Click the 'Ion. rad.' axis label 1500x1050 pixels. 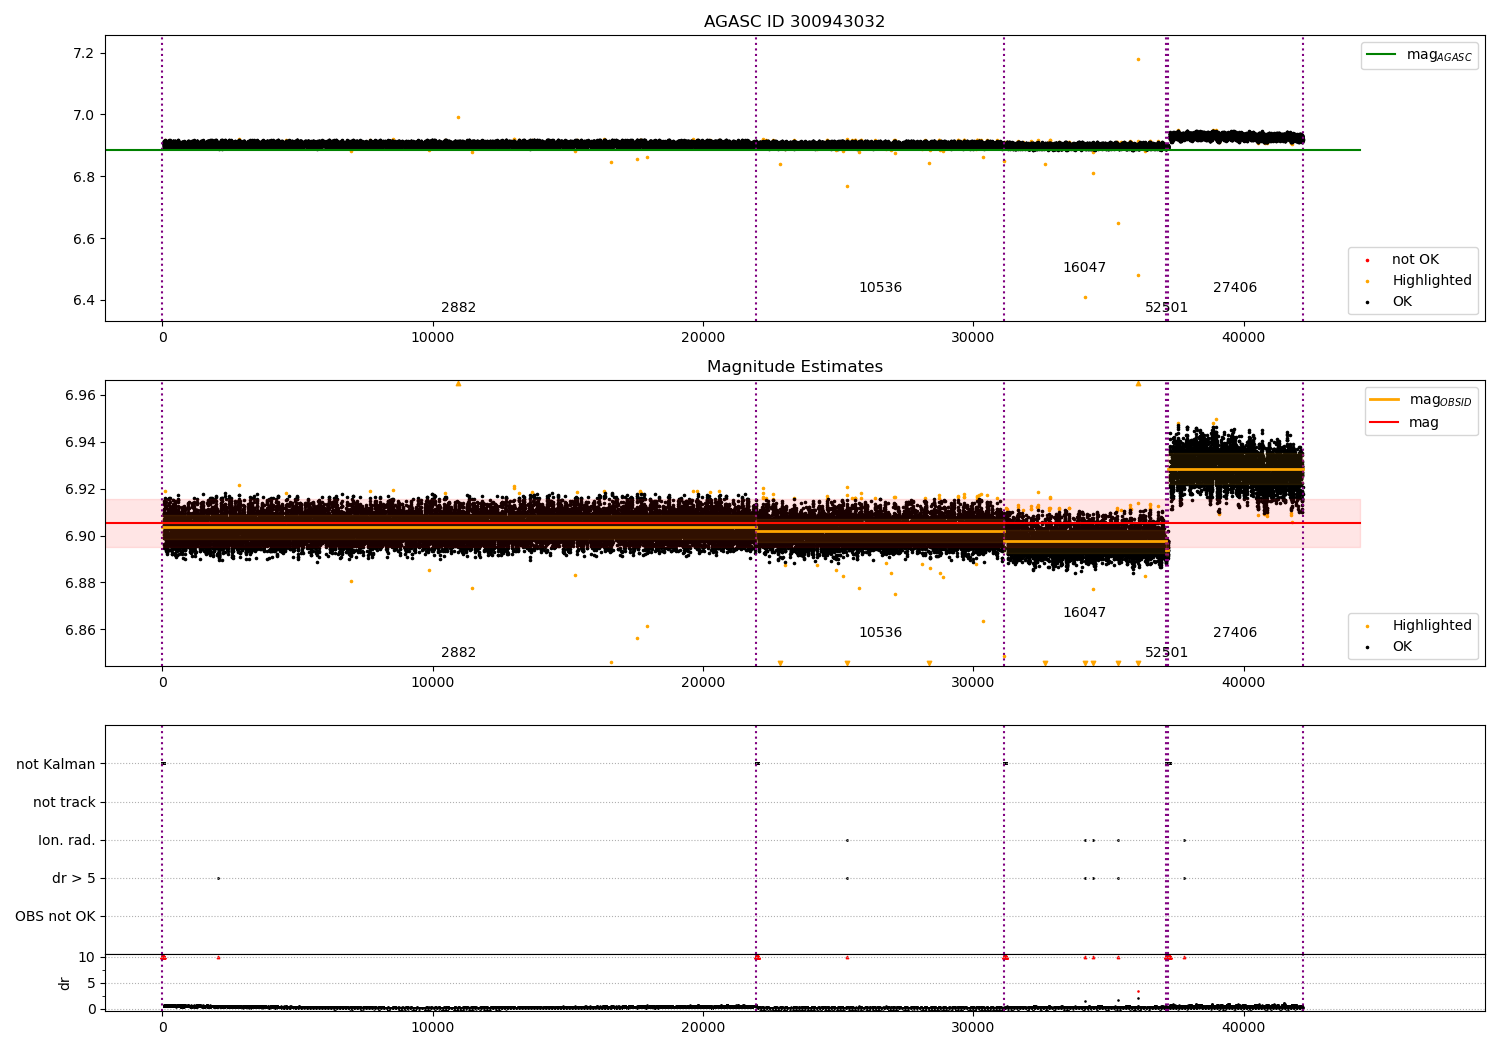point(67,841)
